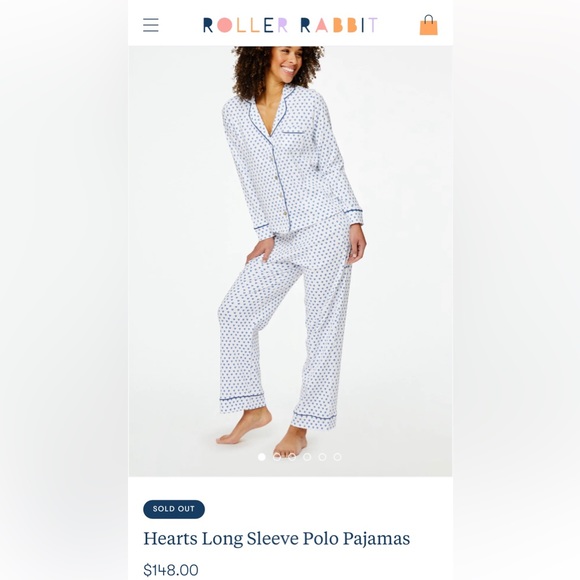Go to the last carousel dot
This screenshot has height=580, width=580.
pyautogui.click(x=337, y=457)
